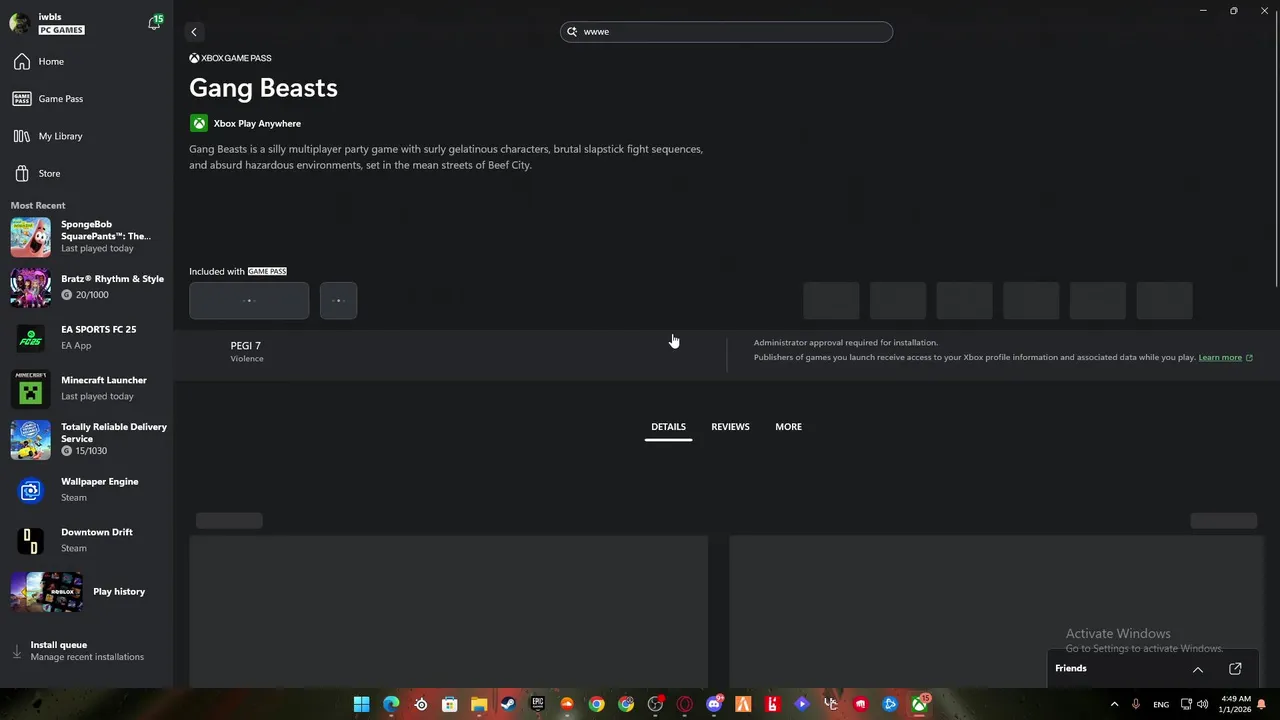This screenshot has height=720, width=1280.
Task: Open Discord from the taskbar
Action: click(714, 704)
